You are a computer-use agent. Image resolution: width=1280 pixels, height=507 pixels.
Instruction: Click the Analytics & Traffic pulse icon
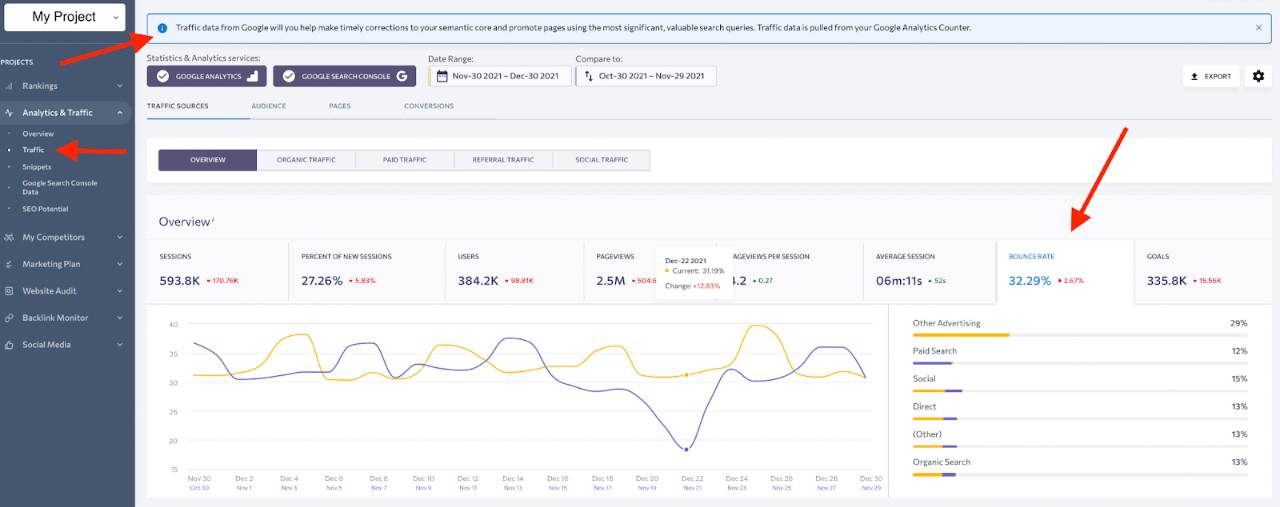tap(9, 113)
